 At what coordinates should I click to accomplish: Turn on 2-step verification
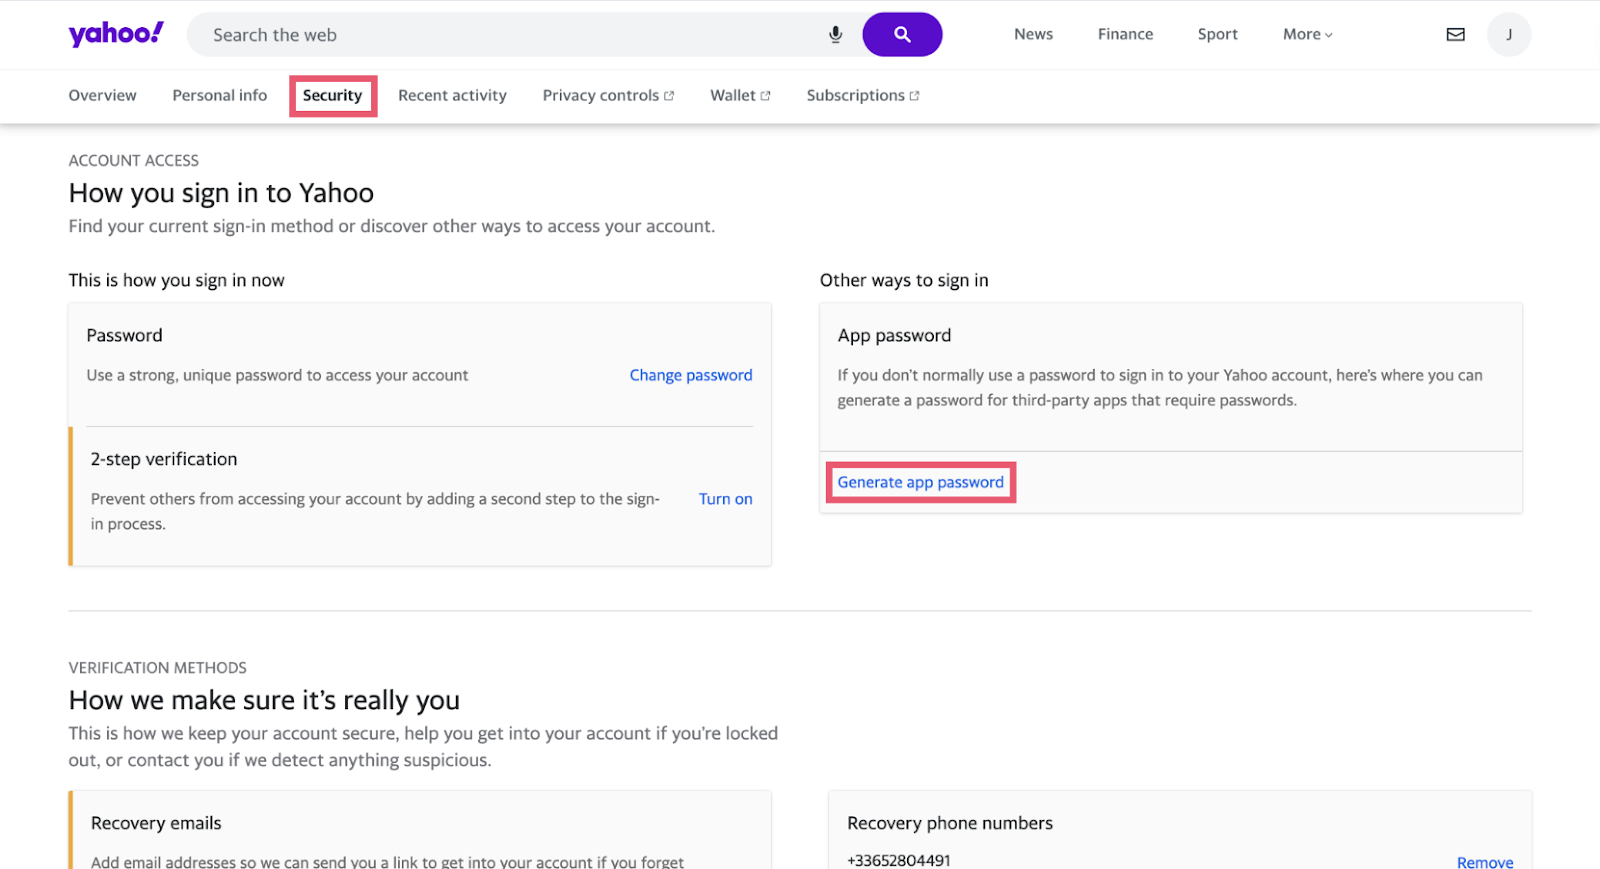click(x=725, y=499)
